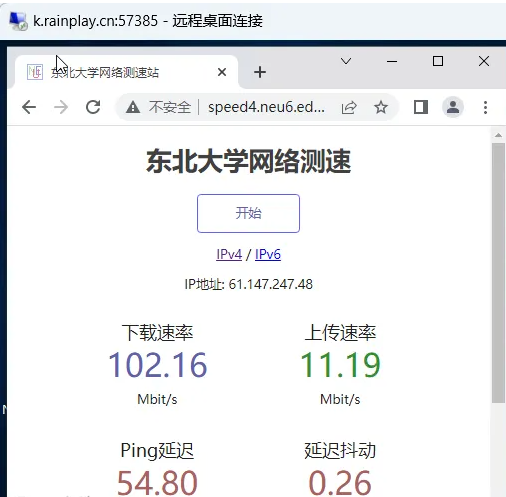
Task: Open the Chrome three-dot menu
Action: click(485, 107)
